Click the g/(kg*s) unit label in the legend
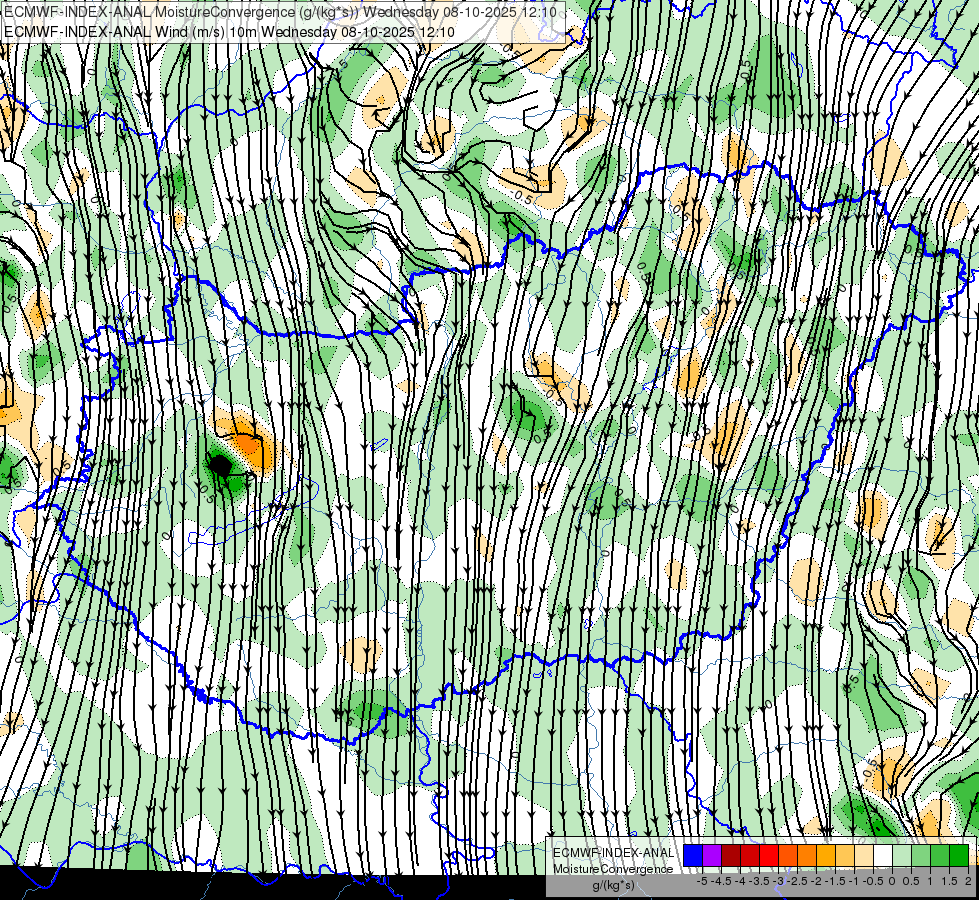 pos(614,885)
